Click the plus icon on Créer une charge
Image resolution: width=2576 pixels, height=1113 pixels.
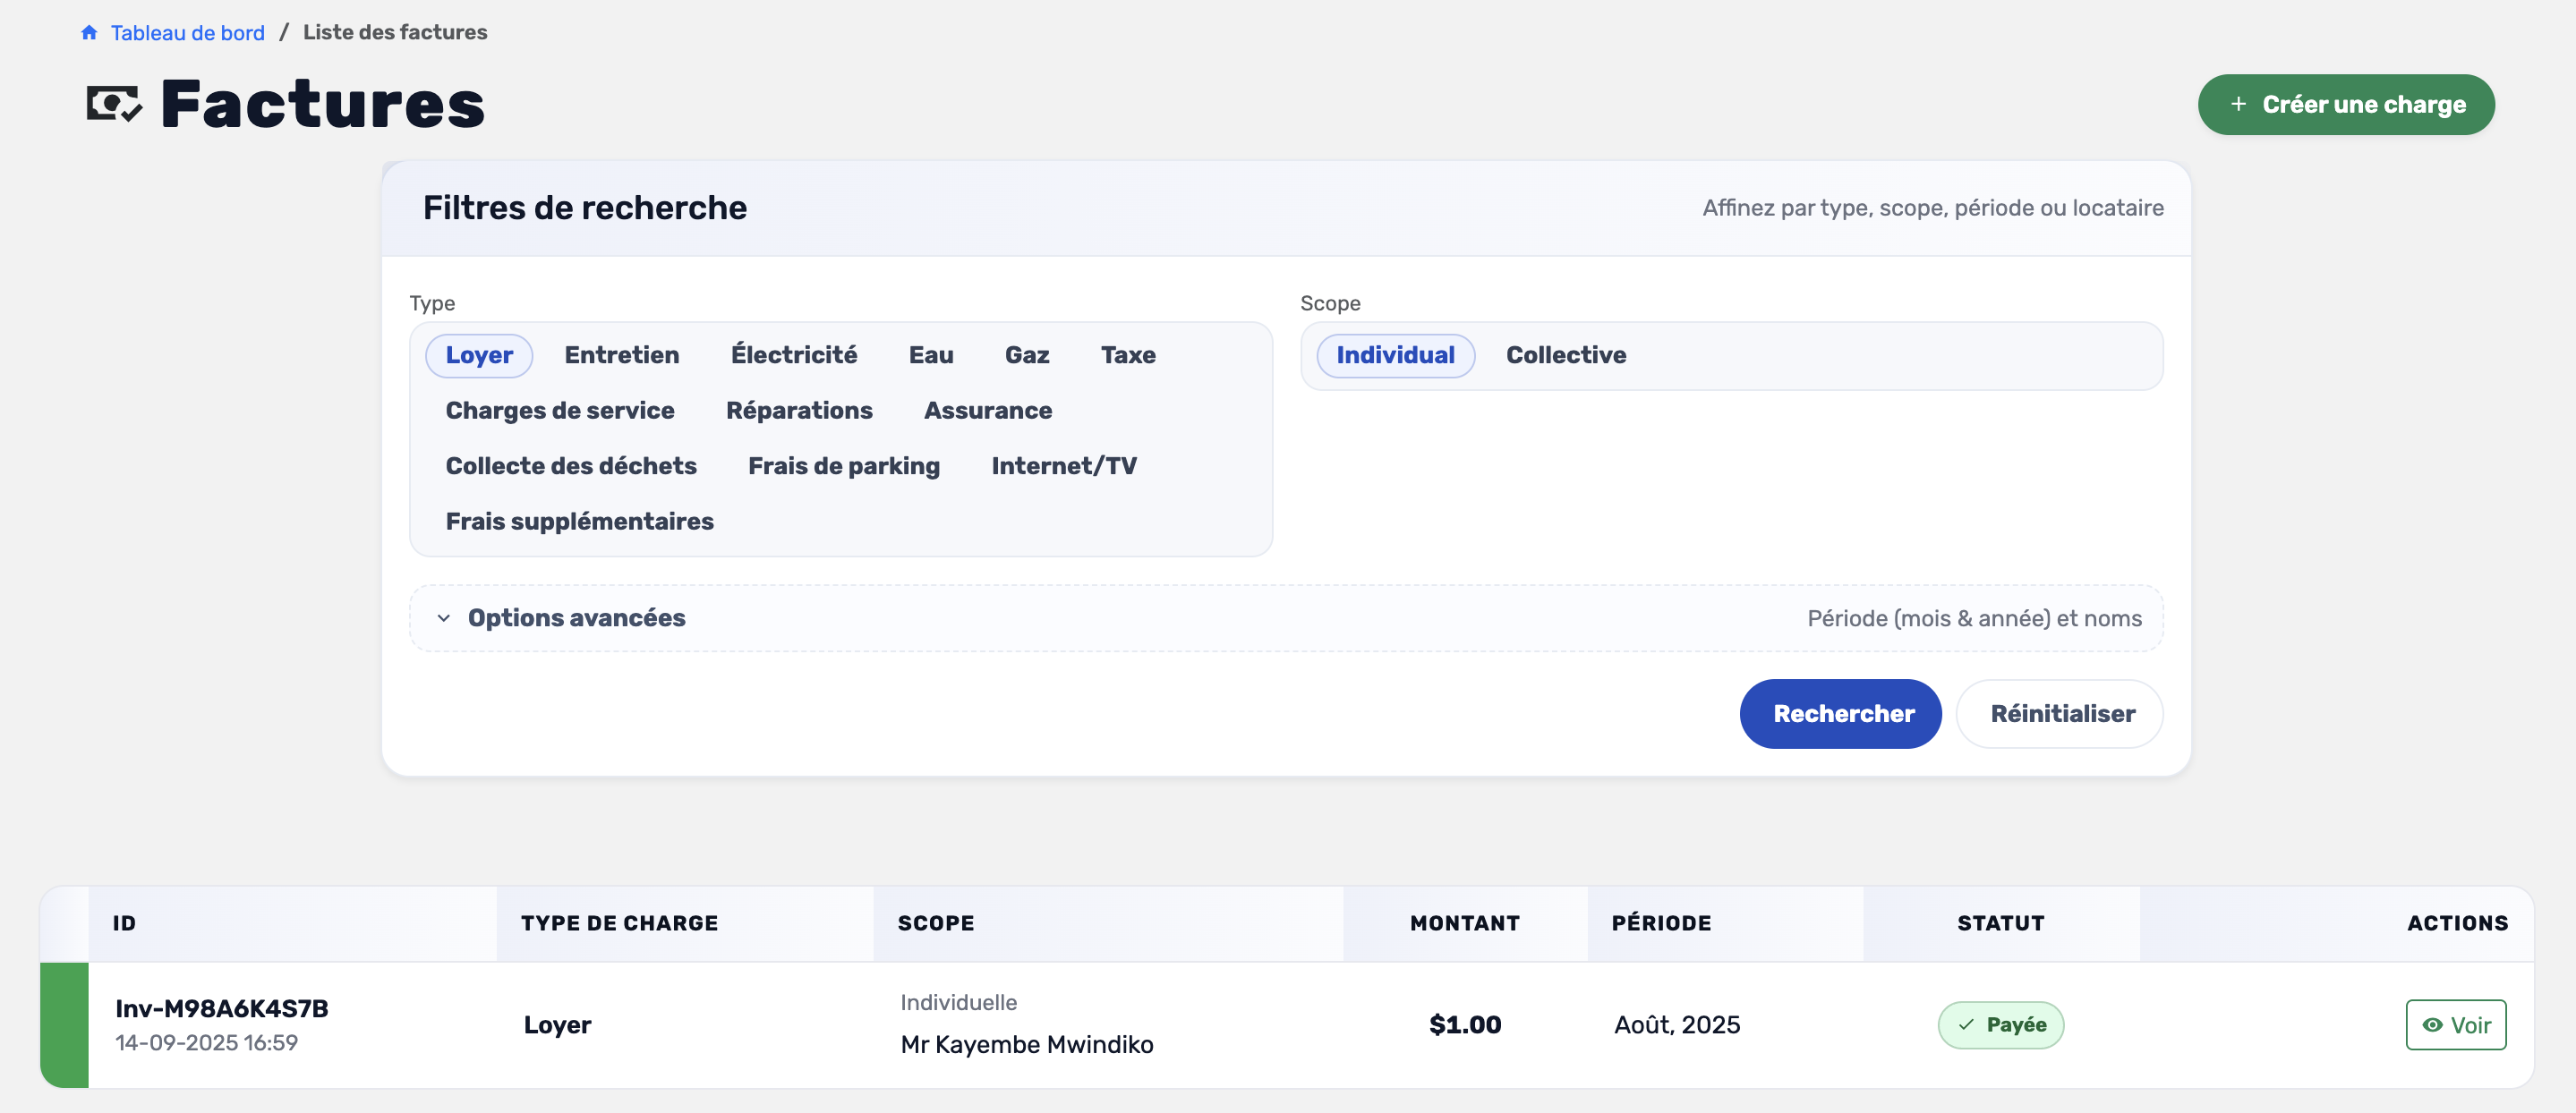tap(2238, 104)
